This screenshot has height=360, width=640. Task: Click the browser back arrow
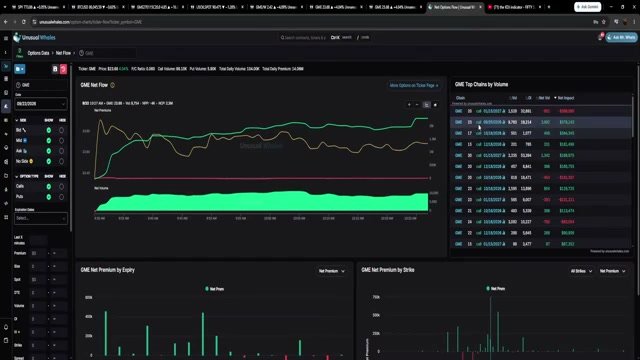(6, 22)
